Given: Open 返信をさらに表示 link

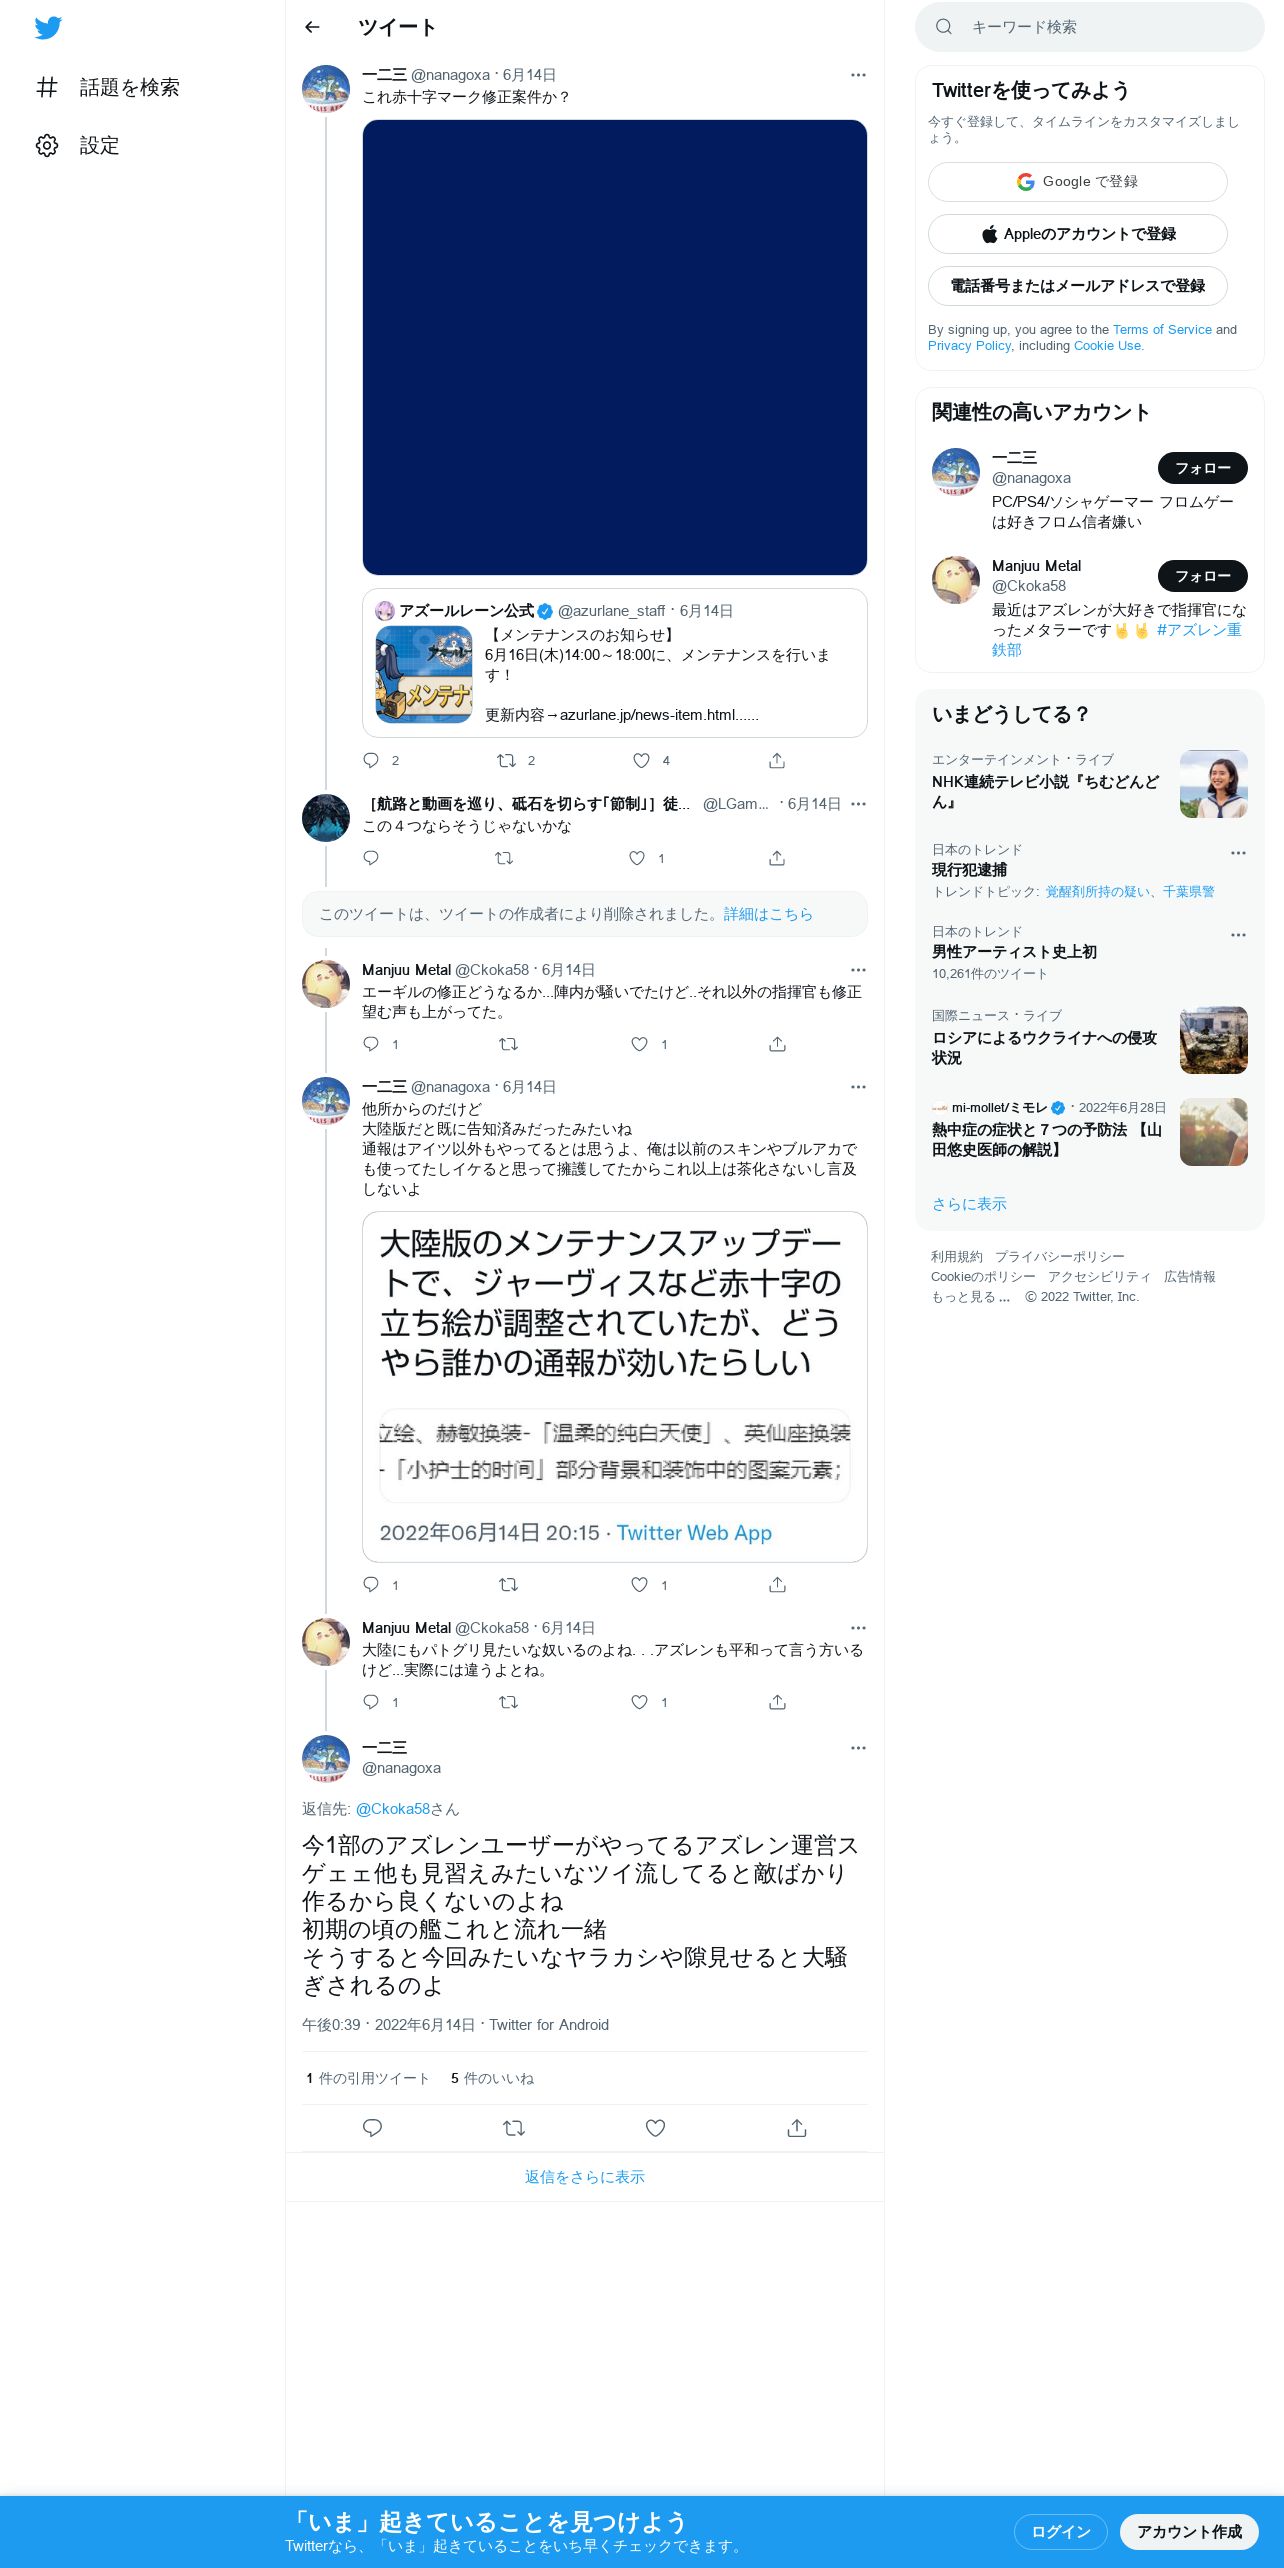Looking at the screenshot, I should tap(584, 2177).
